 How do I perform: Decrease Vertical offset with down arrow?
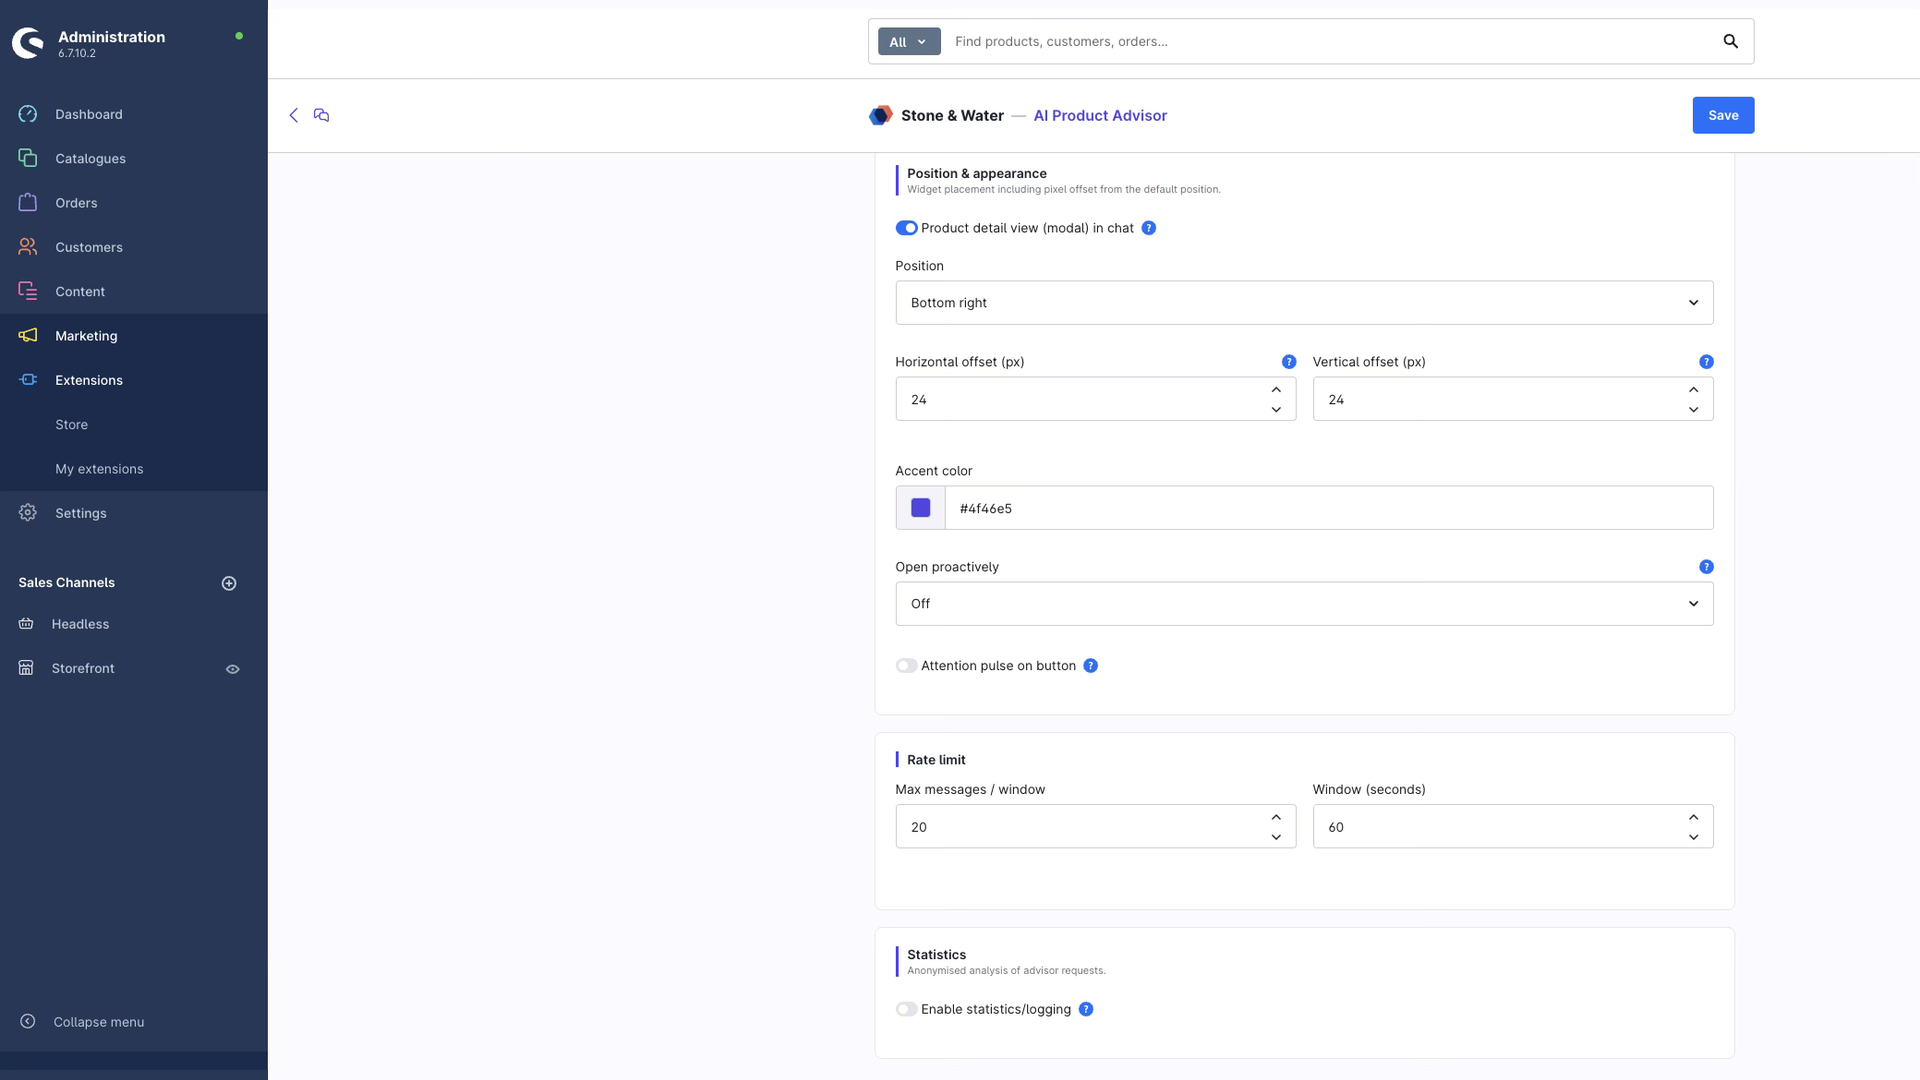point(1693,409)
